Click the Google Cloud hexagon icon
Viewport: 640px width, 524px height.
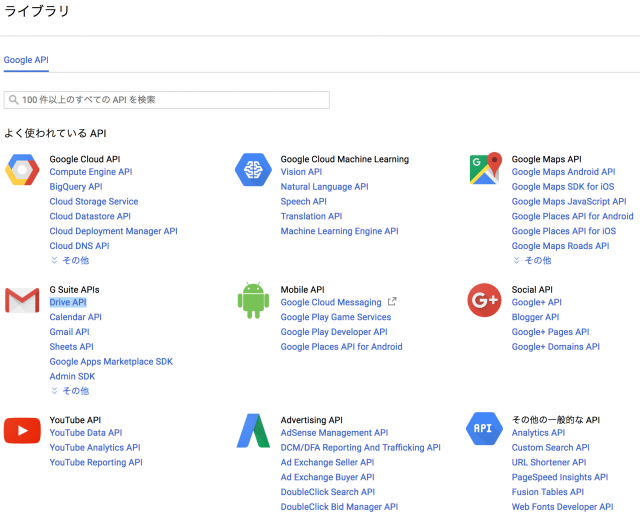point(22,169)
